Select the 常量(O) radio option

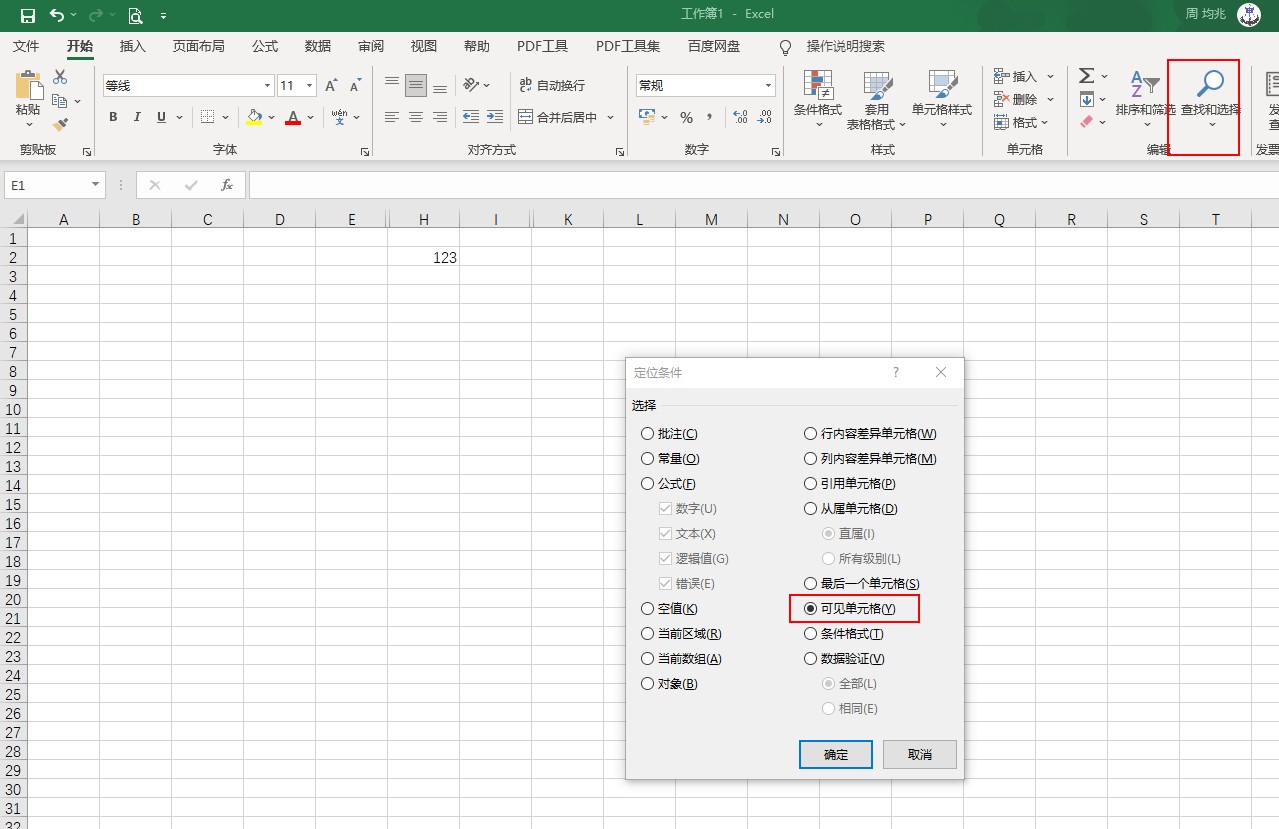[x=670, y=459]
